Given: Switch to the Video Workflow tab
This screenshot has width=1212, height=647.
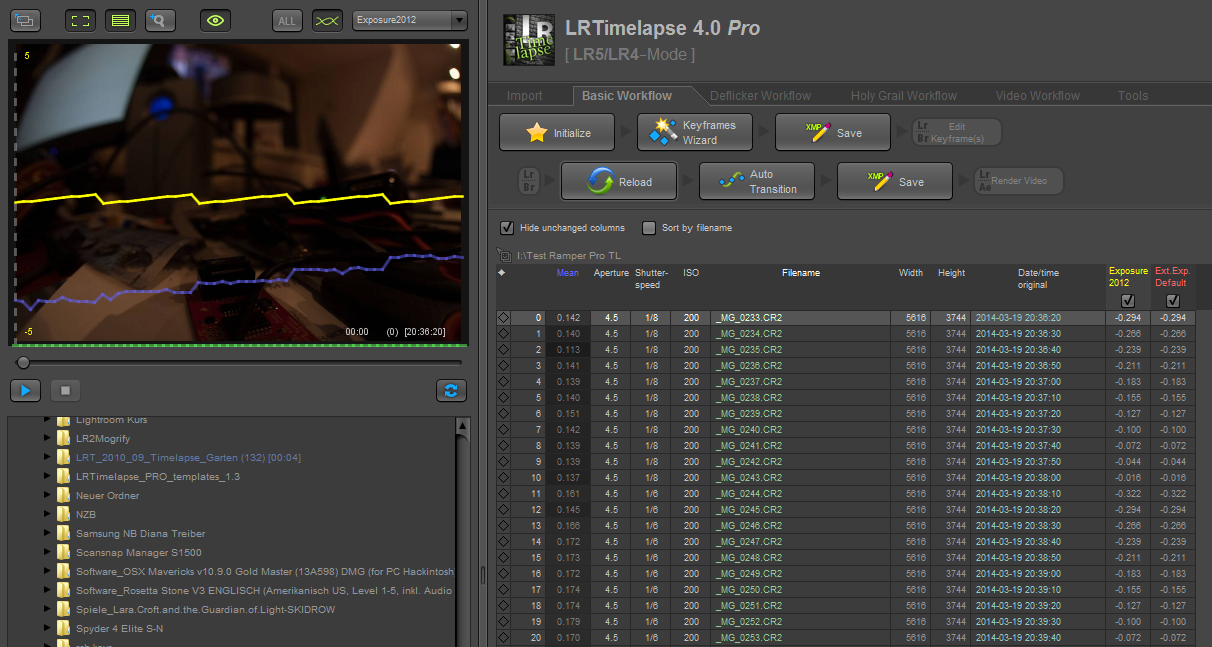Looking at the screenshot, I should click(x=1038, y=96).
